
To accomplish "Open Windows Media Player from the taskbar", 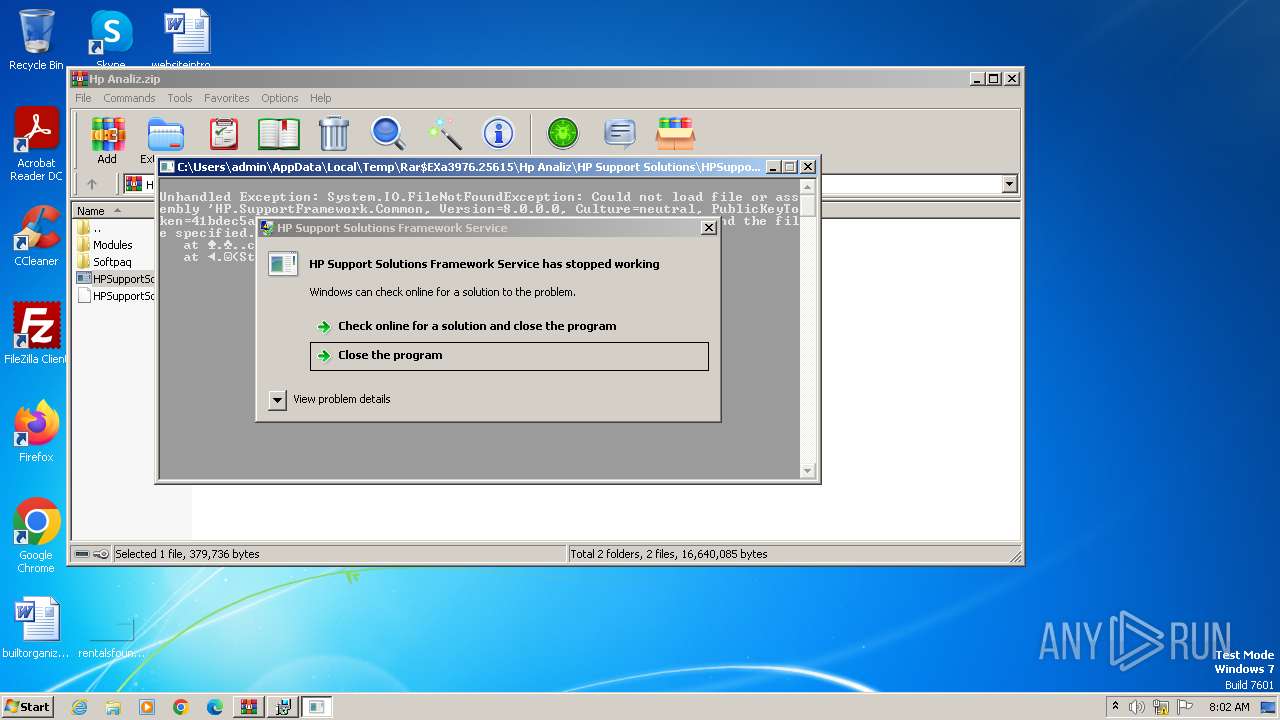I will click(147, 707).
